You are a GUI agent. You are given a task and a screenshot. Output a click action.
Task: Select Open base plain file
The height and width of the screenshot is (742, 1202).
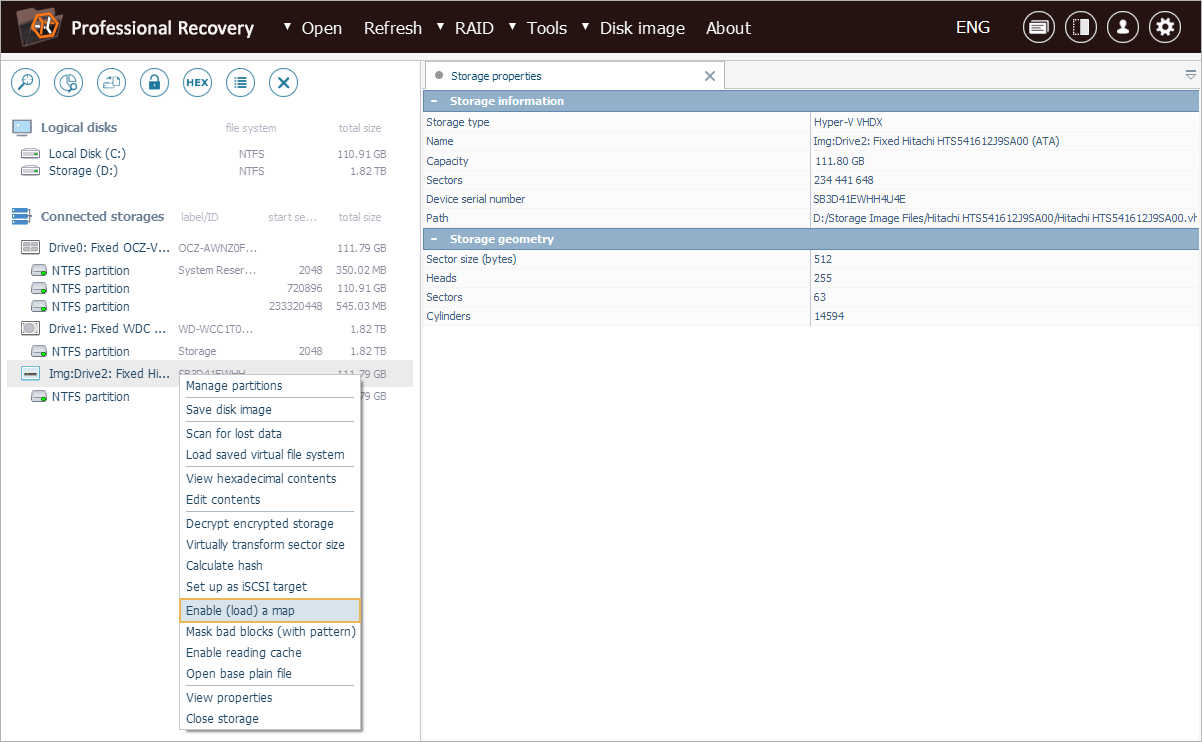click(x=270, y=674)
